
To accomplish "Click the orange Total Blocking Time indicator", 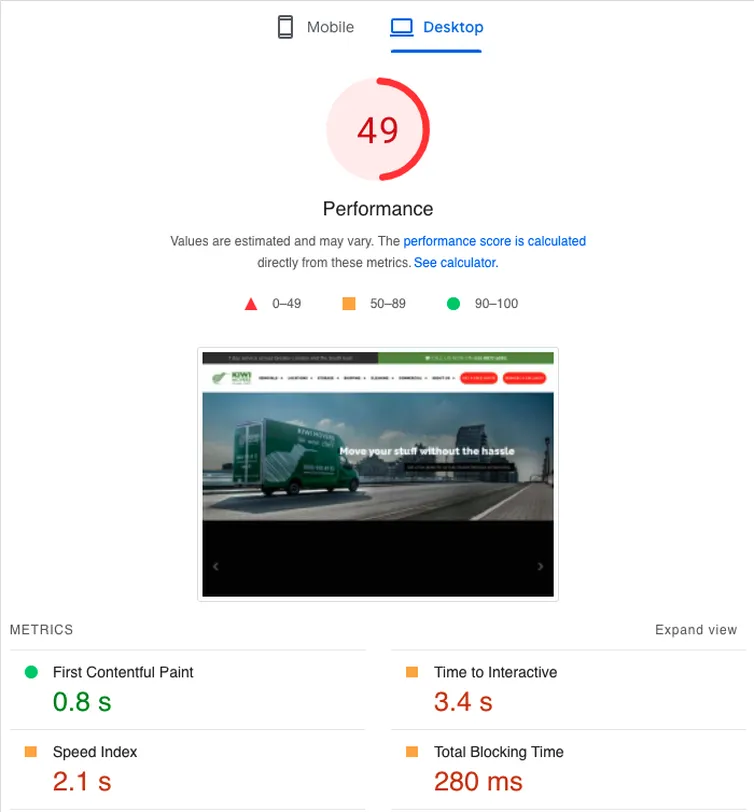I will click(x=412, y=751).
